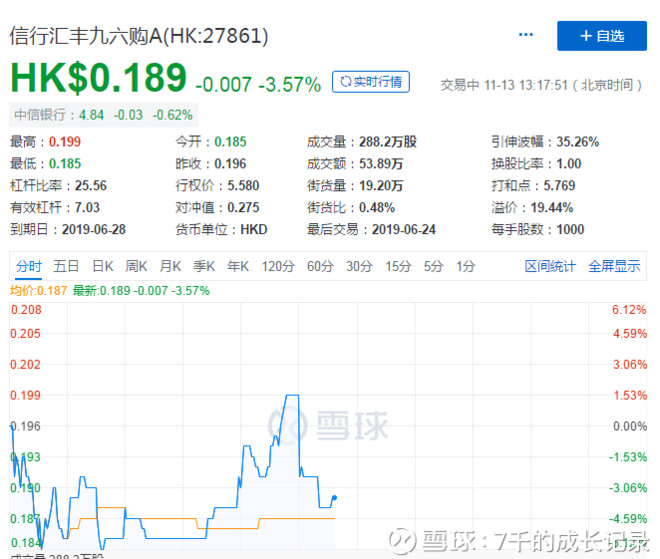
Task: Open 全屏显示 fullscreen chart
Action: (614, 266)
